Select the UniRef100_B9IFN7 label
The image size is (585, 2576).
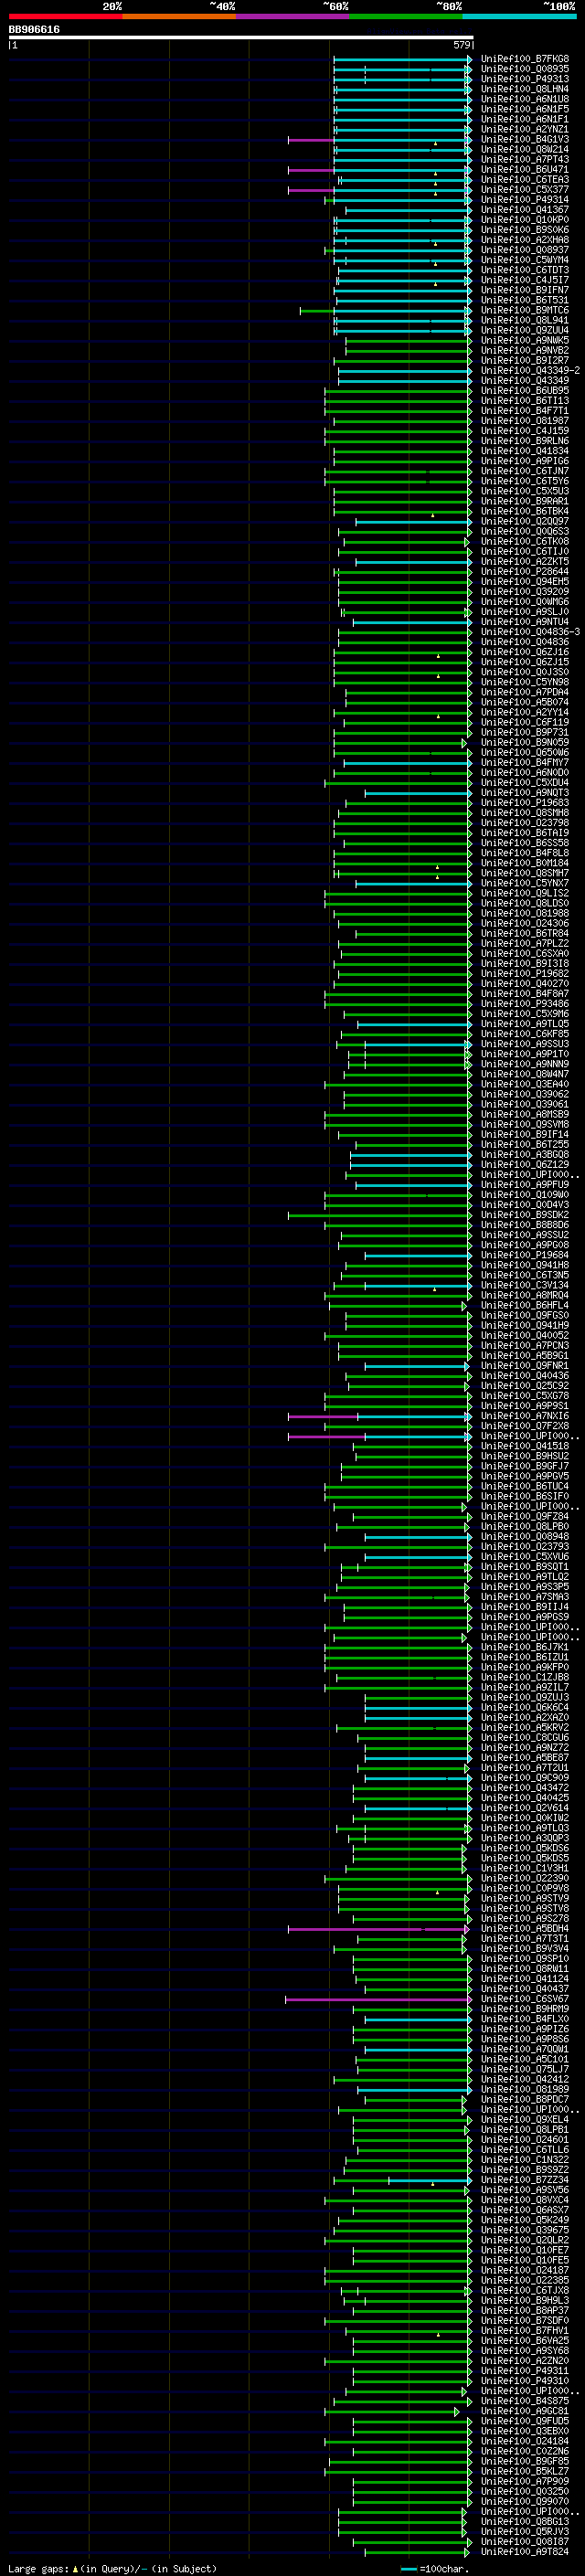(x=524, y=290)
